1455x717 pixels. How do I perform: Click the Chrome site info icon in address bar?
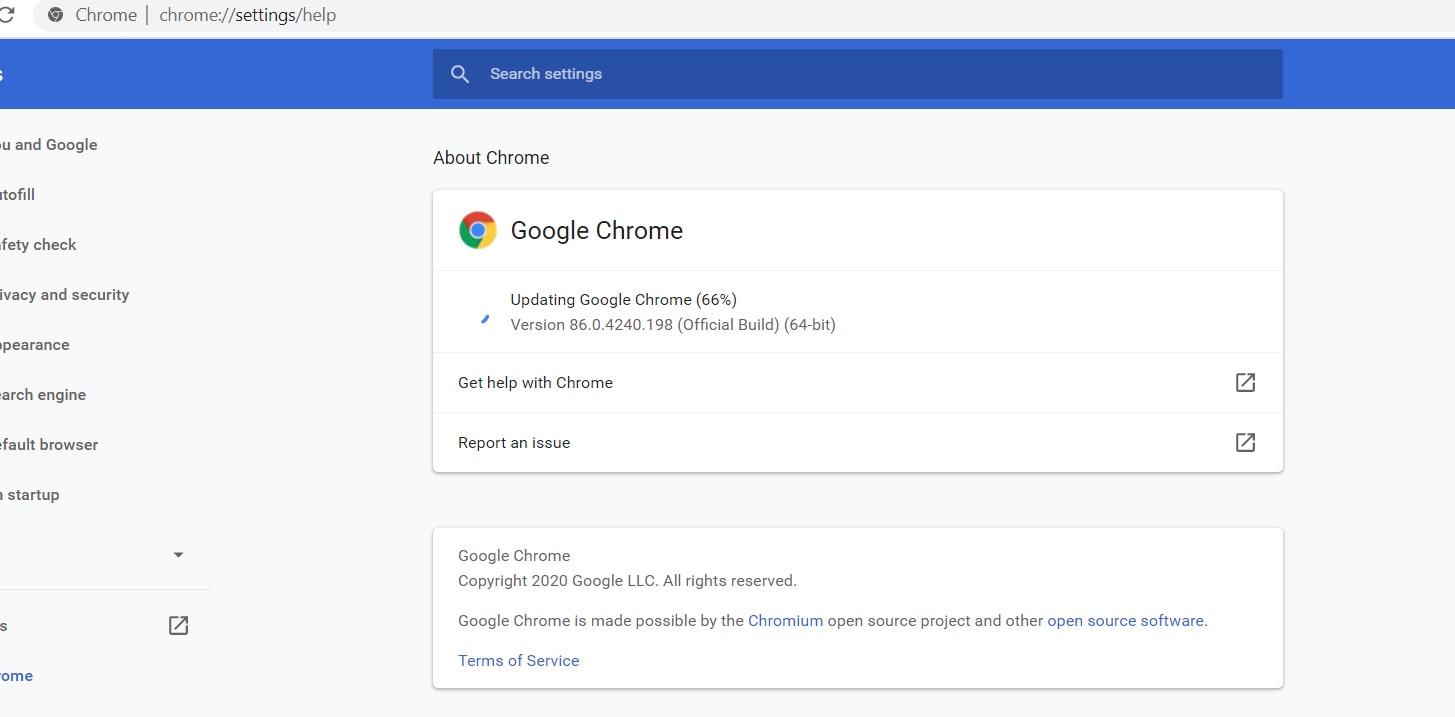[x=56, y=15]
